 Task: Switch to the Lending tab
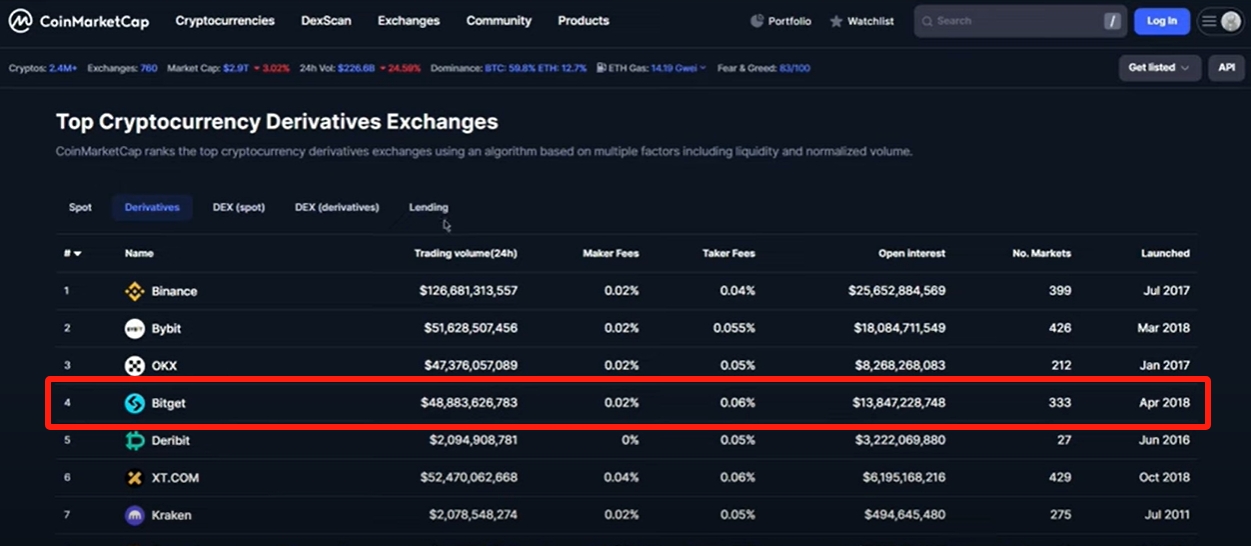[x=429, y=207]
